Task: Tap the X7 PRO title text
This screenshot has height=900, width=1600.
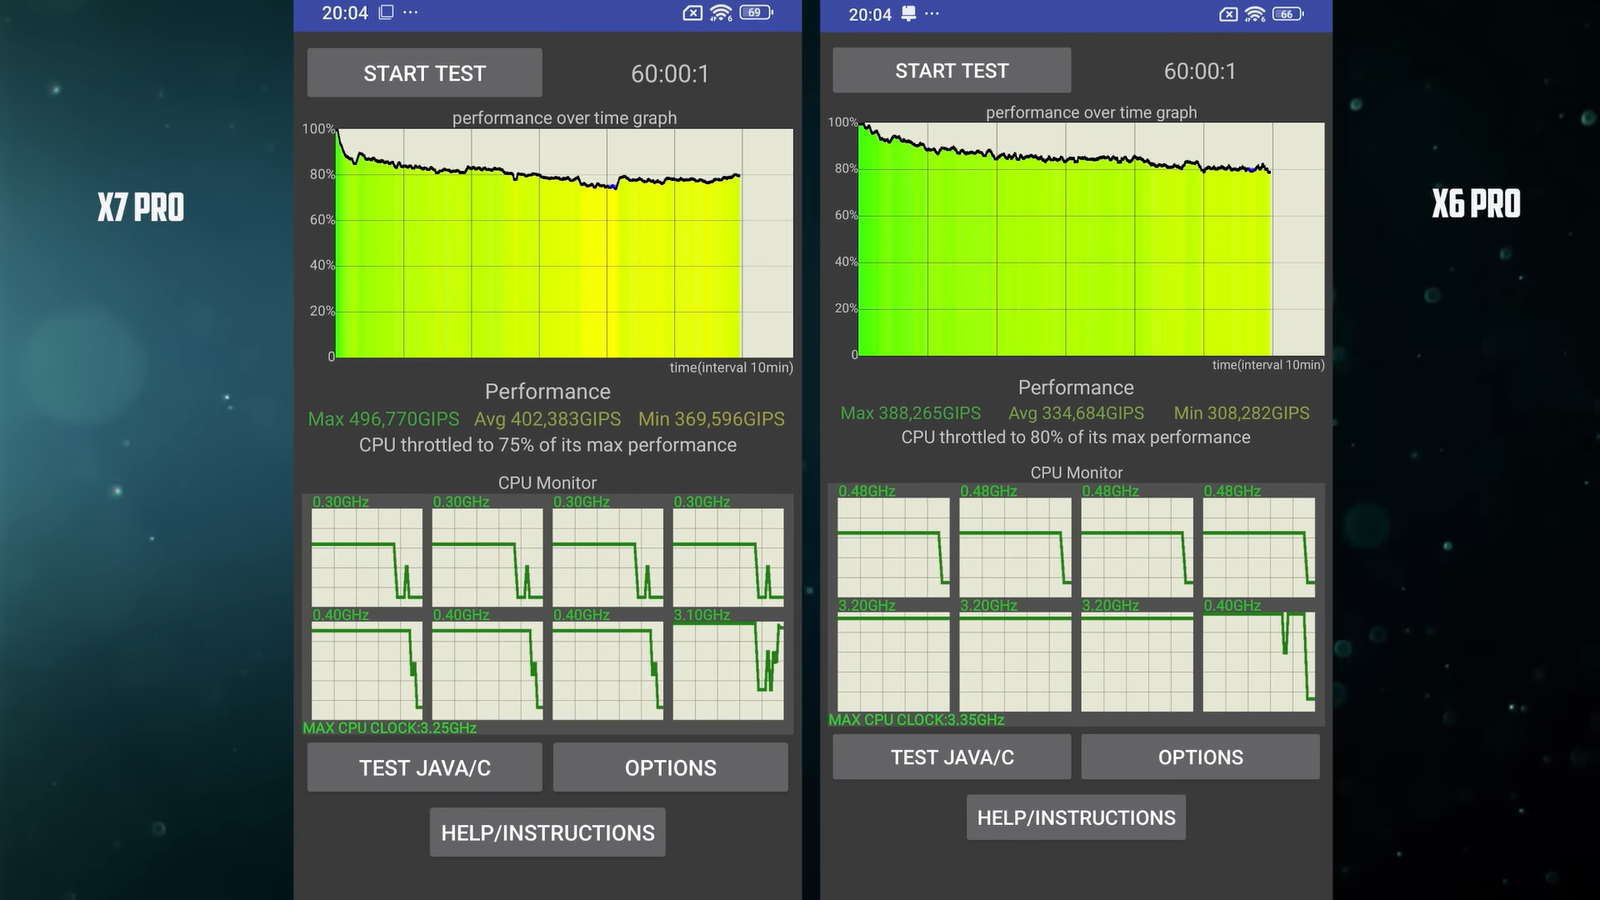Action: point(141,208)
